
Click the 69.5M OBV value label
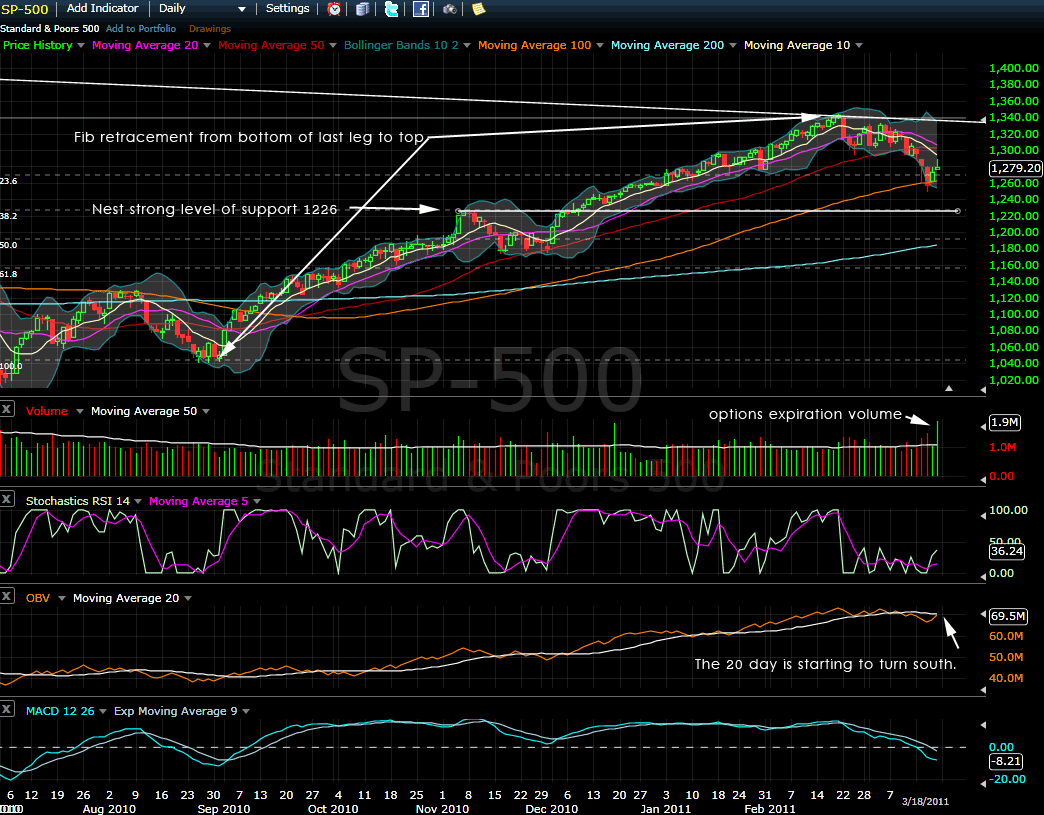(1008, 617)
